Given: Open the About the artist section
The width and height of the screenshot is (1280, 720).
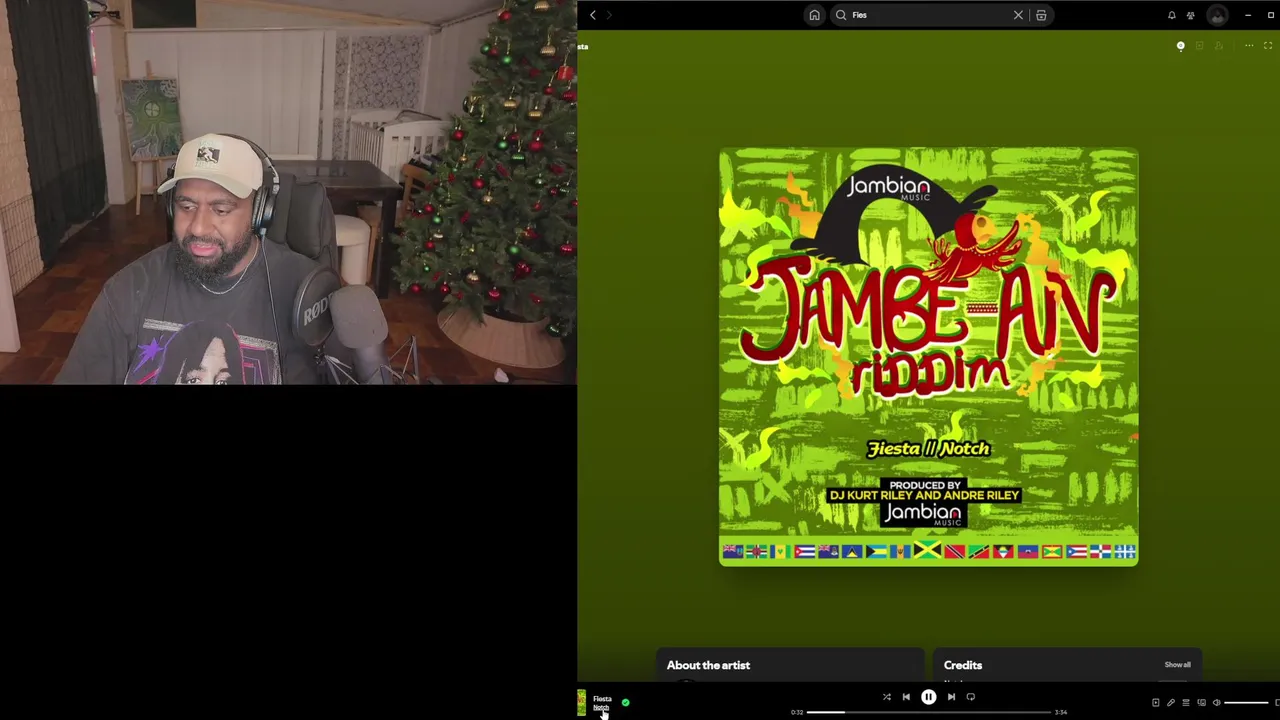Looking at the screenshot, I should click(708, 665).
